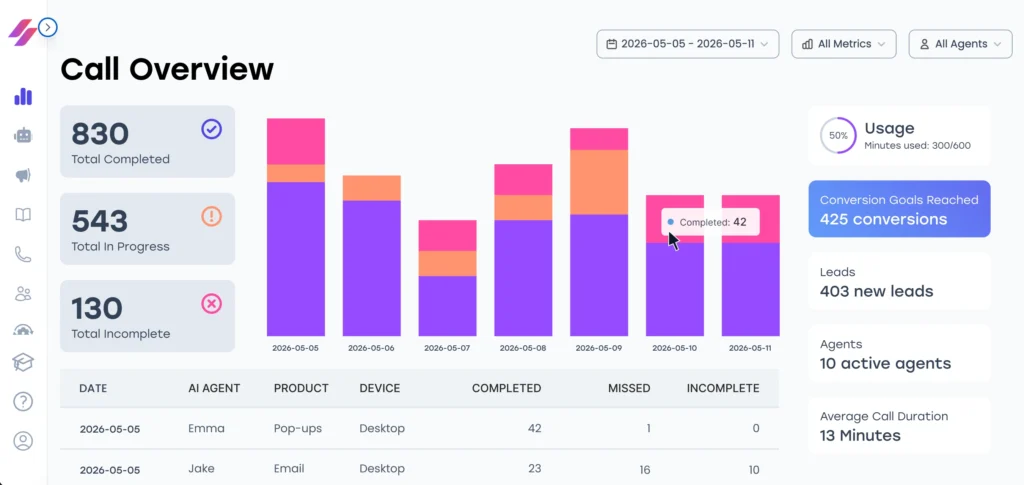Click Jake's incomplete value 10
Screen dimensions: 1024x485
coord(753,471)
